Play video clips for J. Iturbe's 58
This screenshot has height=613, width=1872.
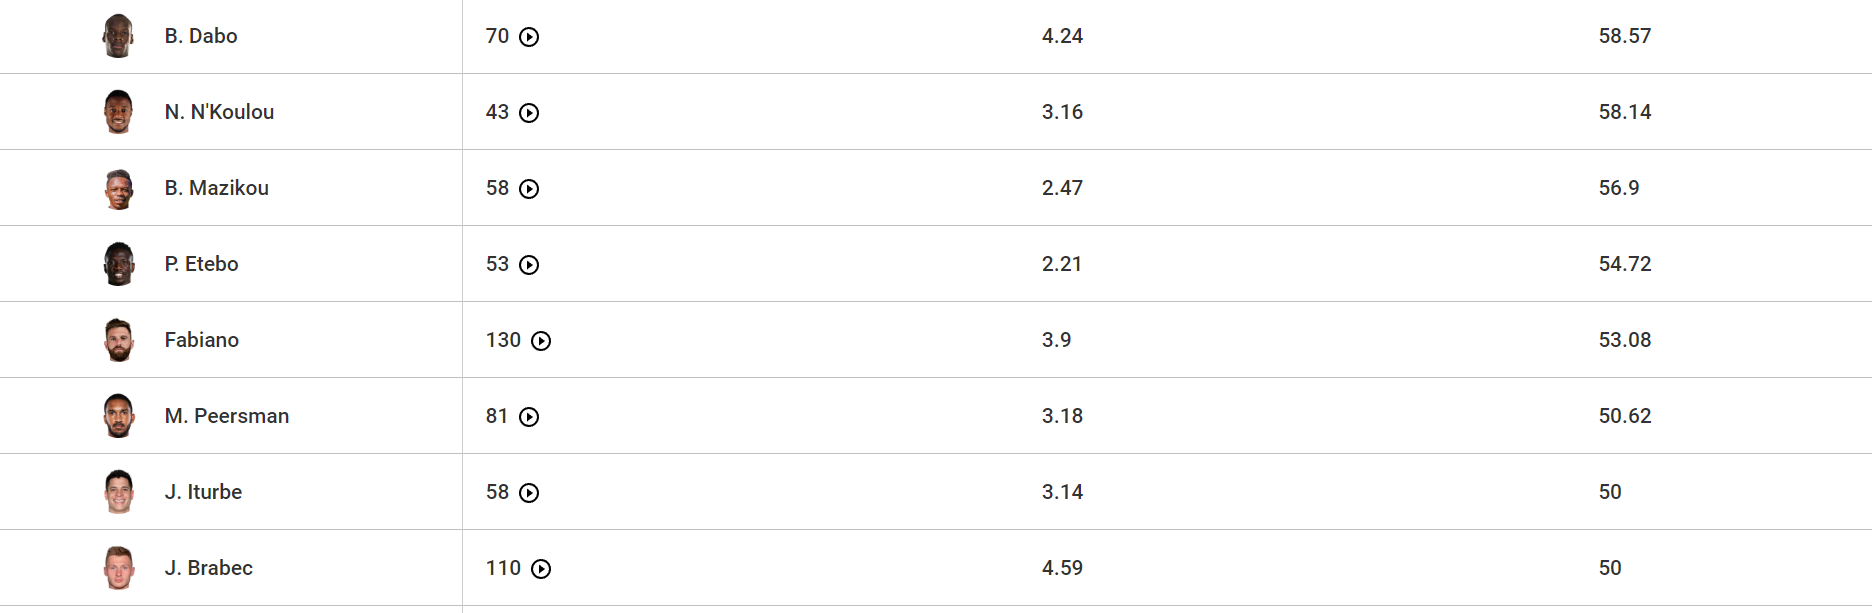tap(530, 493)
